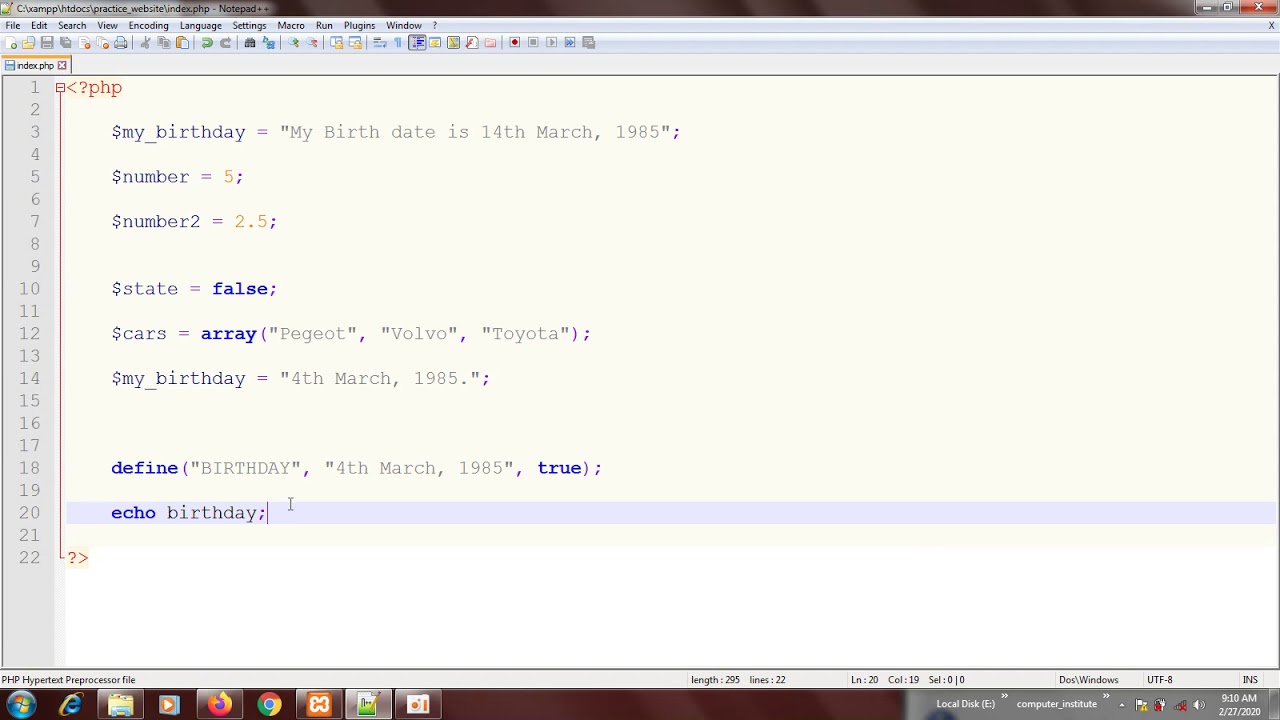
Task: Open Firefox from the taskbar
Action: [x=219, y=705]
